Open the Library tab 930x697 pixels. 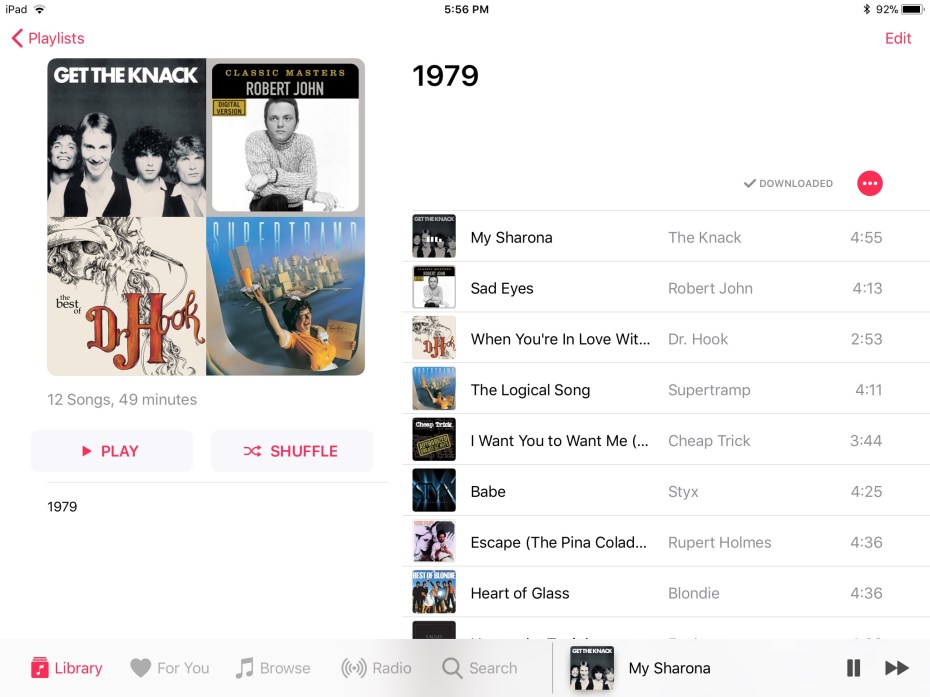coord(66,668)
